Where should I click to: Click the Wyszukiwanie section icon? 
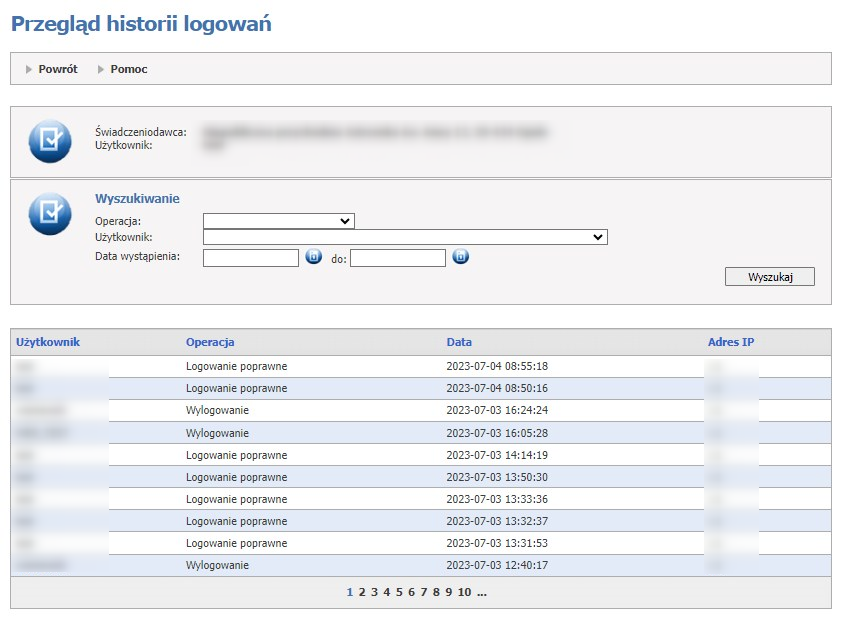50,214
